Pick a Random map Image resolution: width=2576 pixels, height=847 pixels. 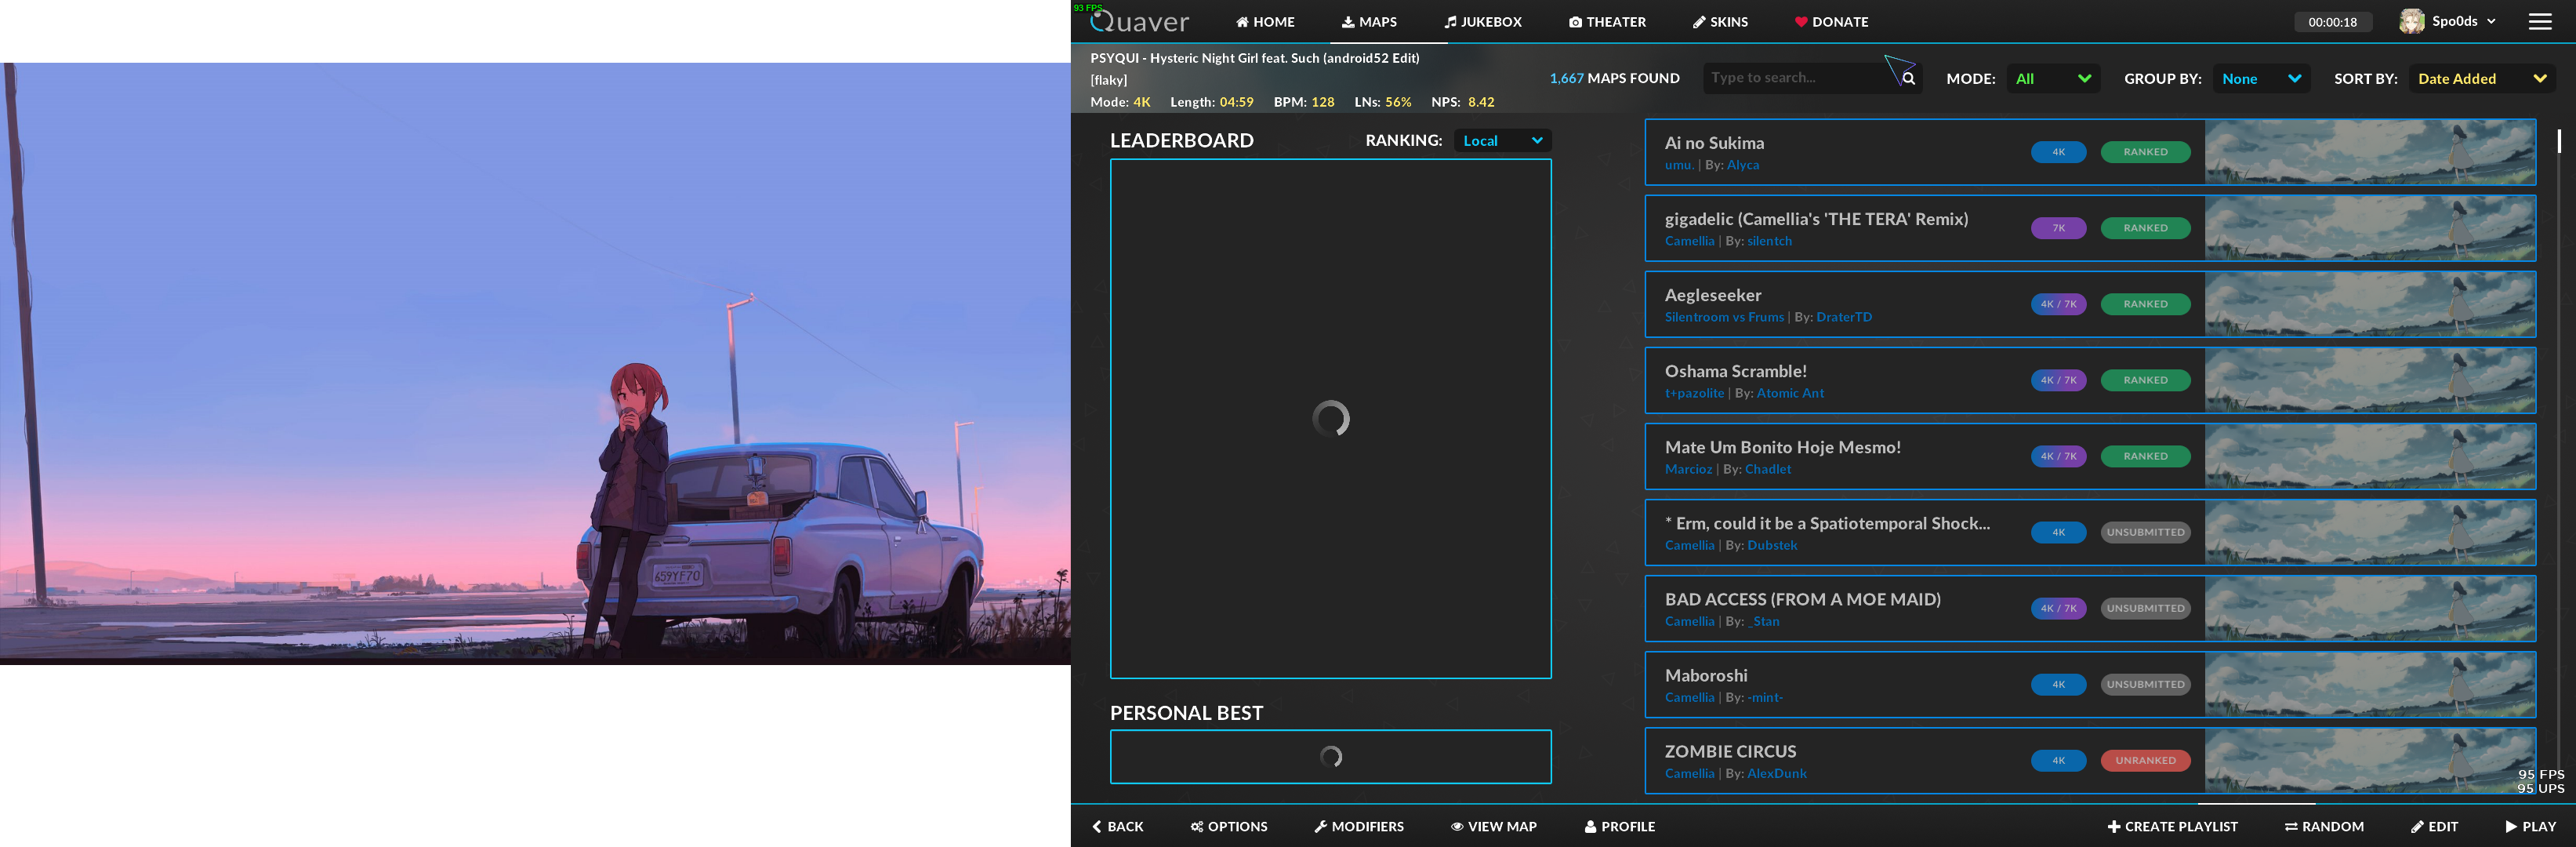coord(2324,826)
